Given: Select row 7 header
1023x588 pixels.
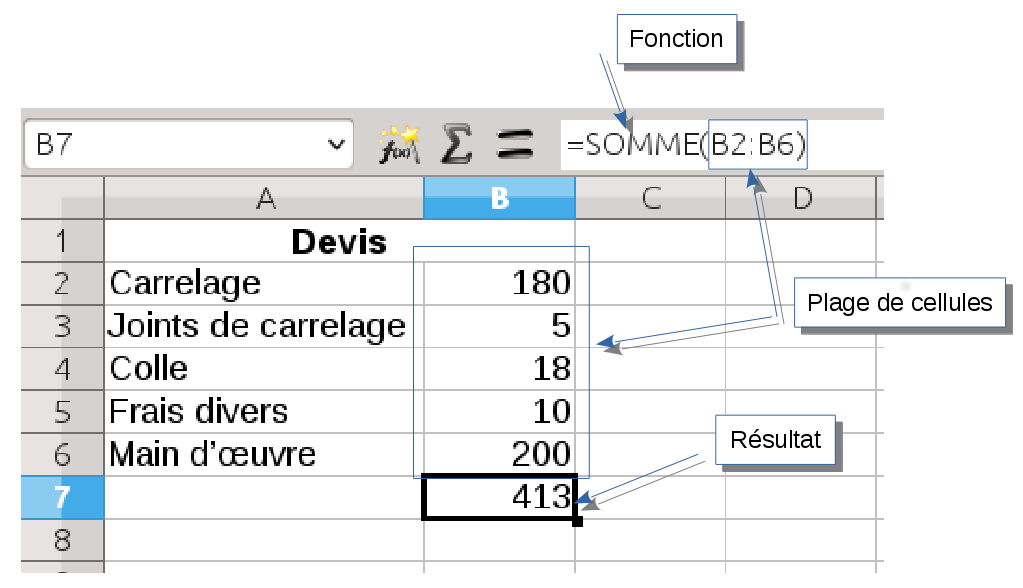Looking at the screenshot, I should [x=62, y=497].
